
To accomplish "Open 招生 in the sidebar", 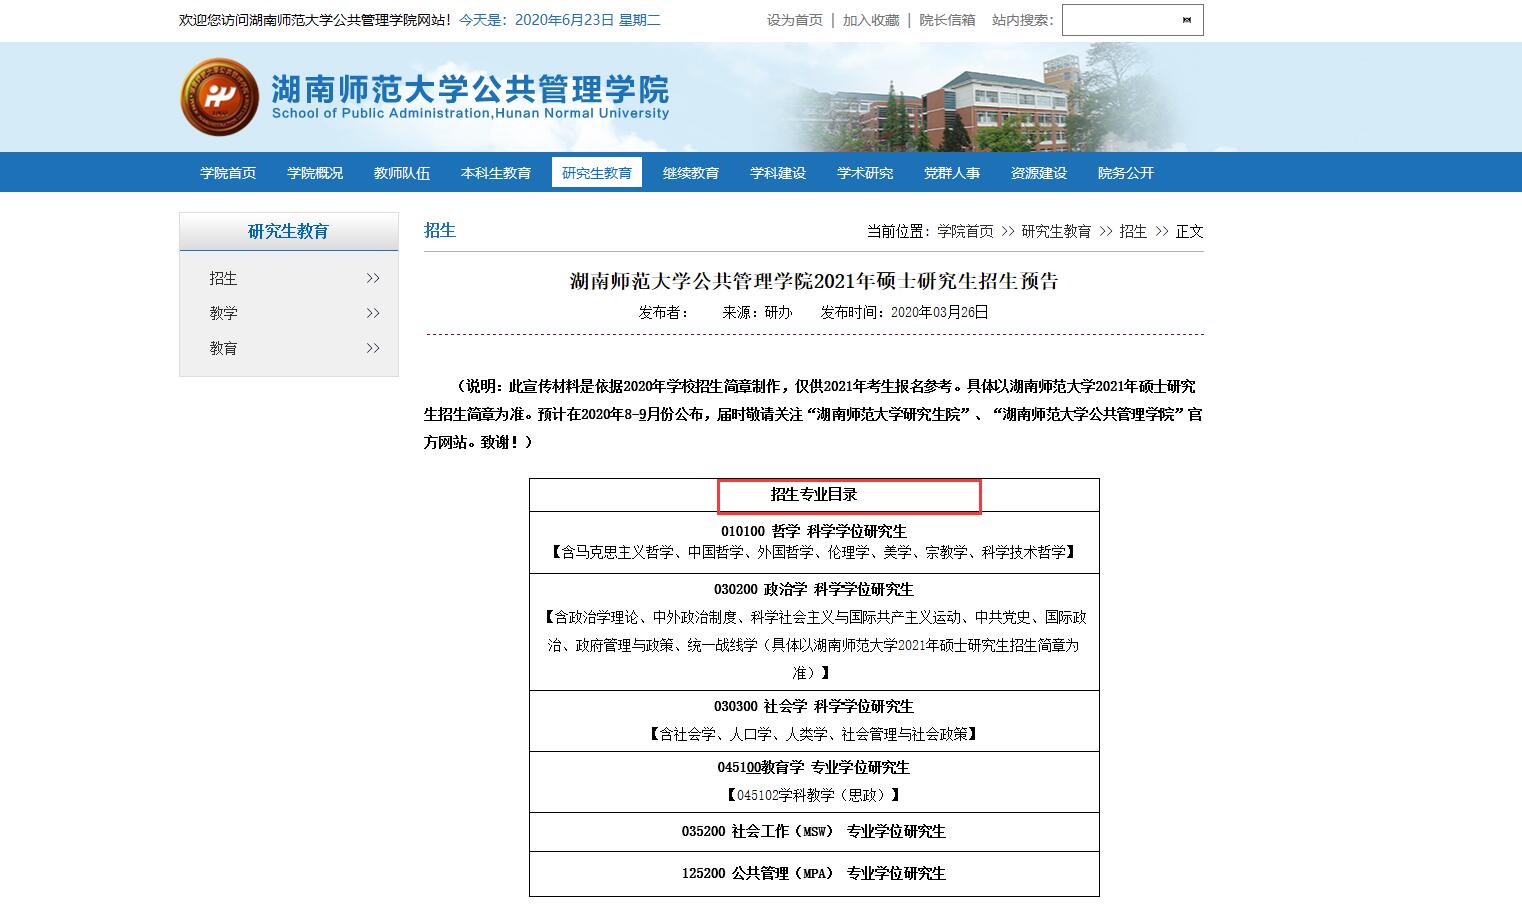I will click(x=223, y=278).
